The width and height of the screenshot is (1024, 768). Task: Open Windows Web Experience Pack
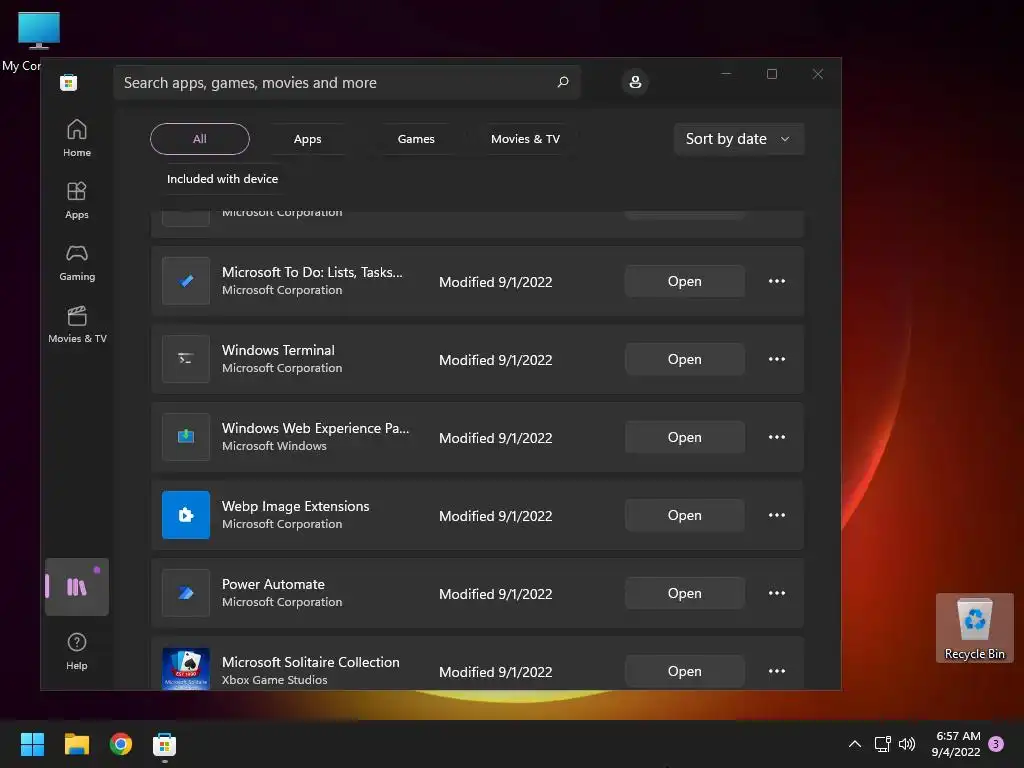click(x=684, y=438)
